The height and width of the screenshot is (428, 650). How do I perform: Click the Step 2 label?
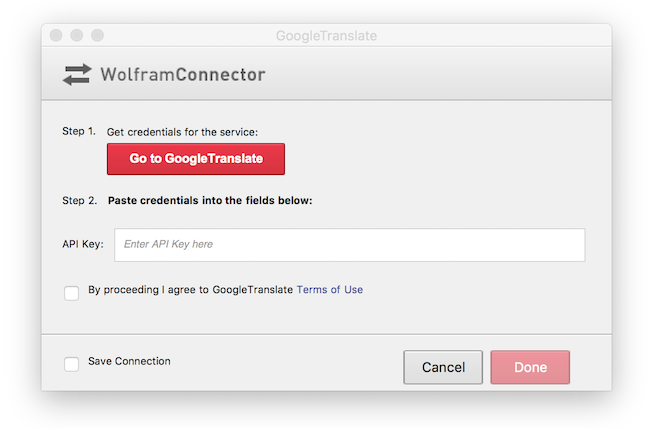[80, 200]
